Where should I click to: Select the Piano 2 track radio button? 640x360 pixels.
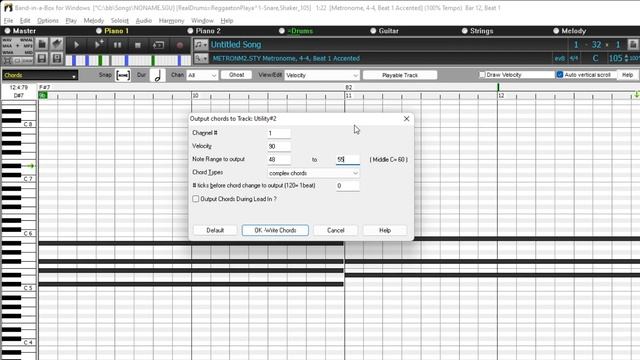(x=190, y=31)
